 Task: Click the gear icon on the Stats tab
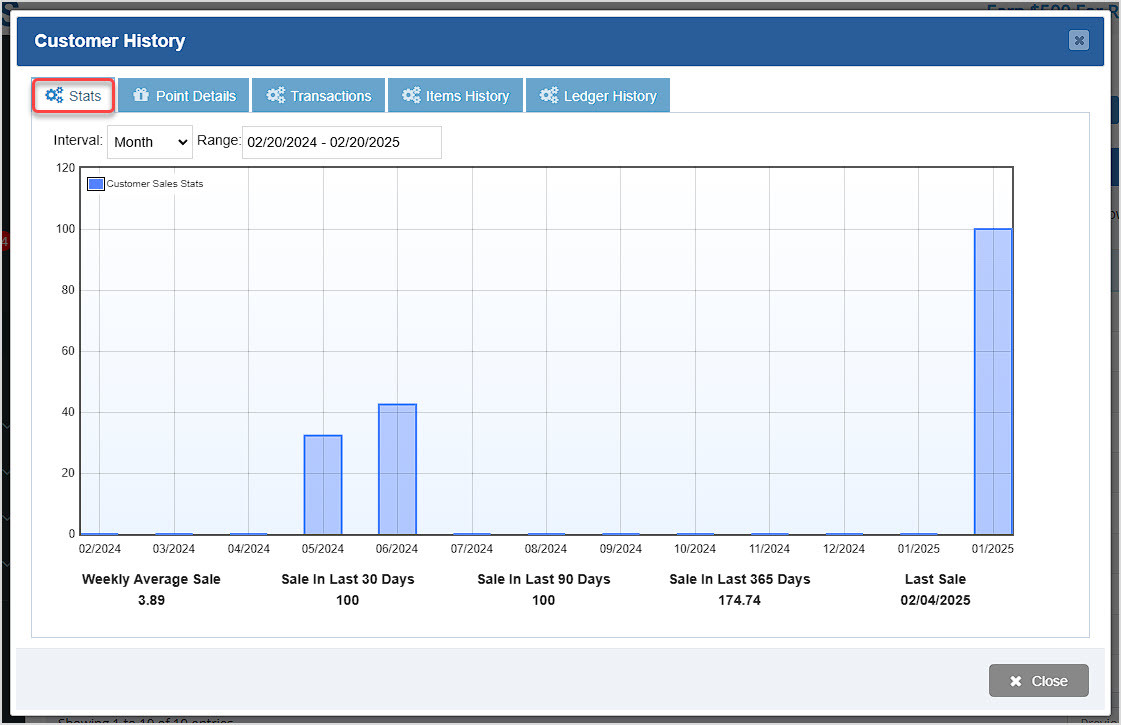[55, 95]
